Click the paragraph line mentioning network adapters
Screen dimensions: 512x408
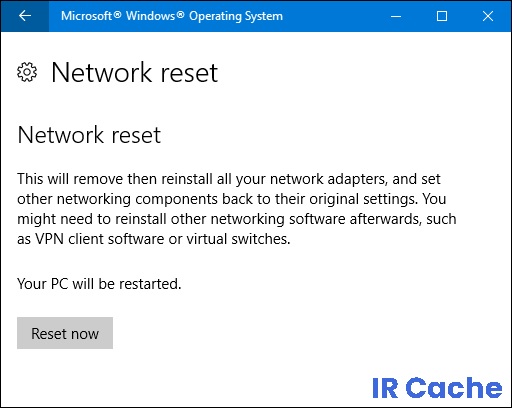229,179
